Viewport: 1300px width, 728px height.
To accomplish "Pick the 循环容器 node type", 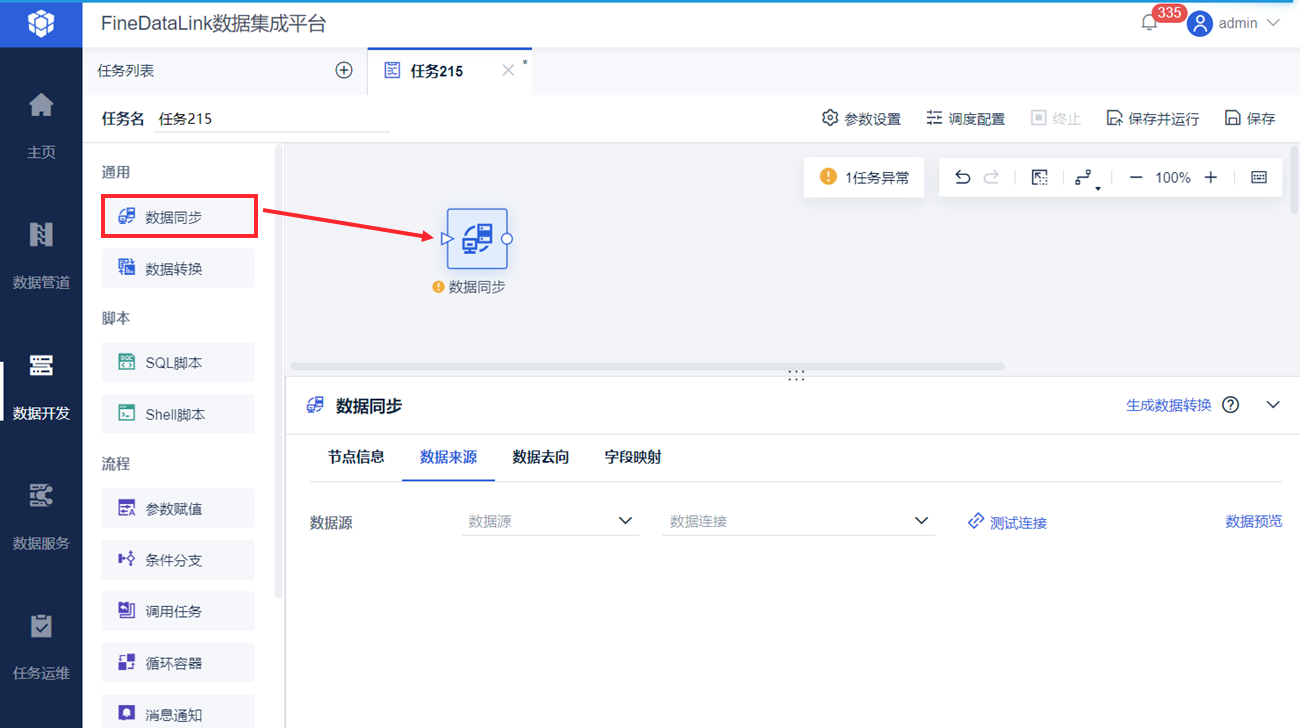I will [x=179, y=662].
